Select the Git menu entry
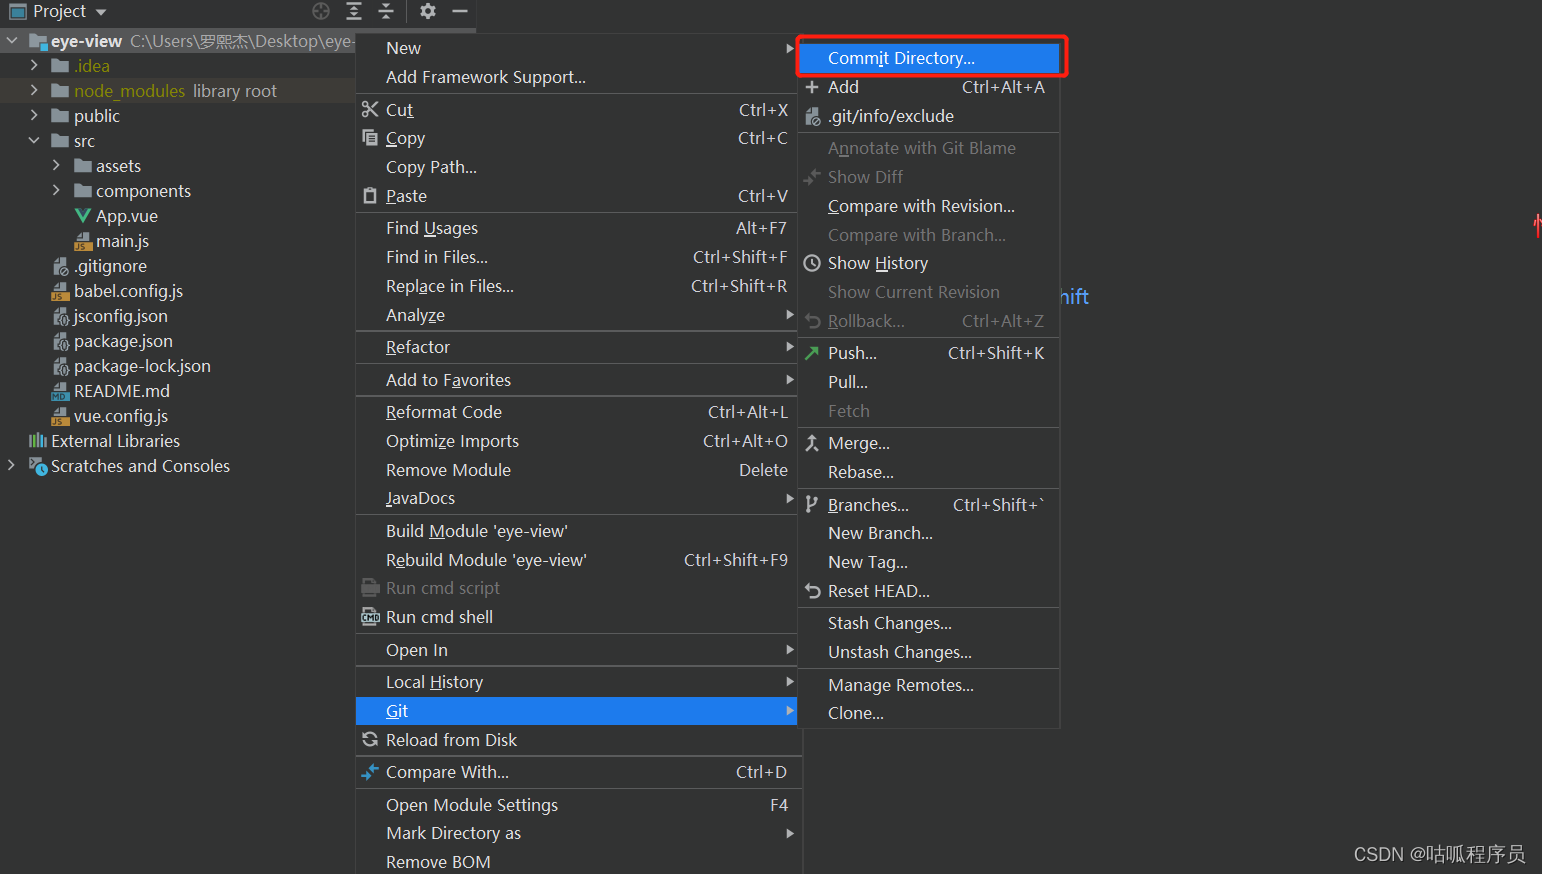The image size is (1542, 874). [x=576, y=711]
